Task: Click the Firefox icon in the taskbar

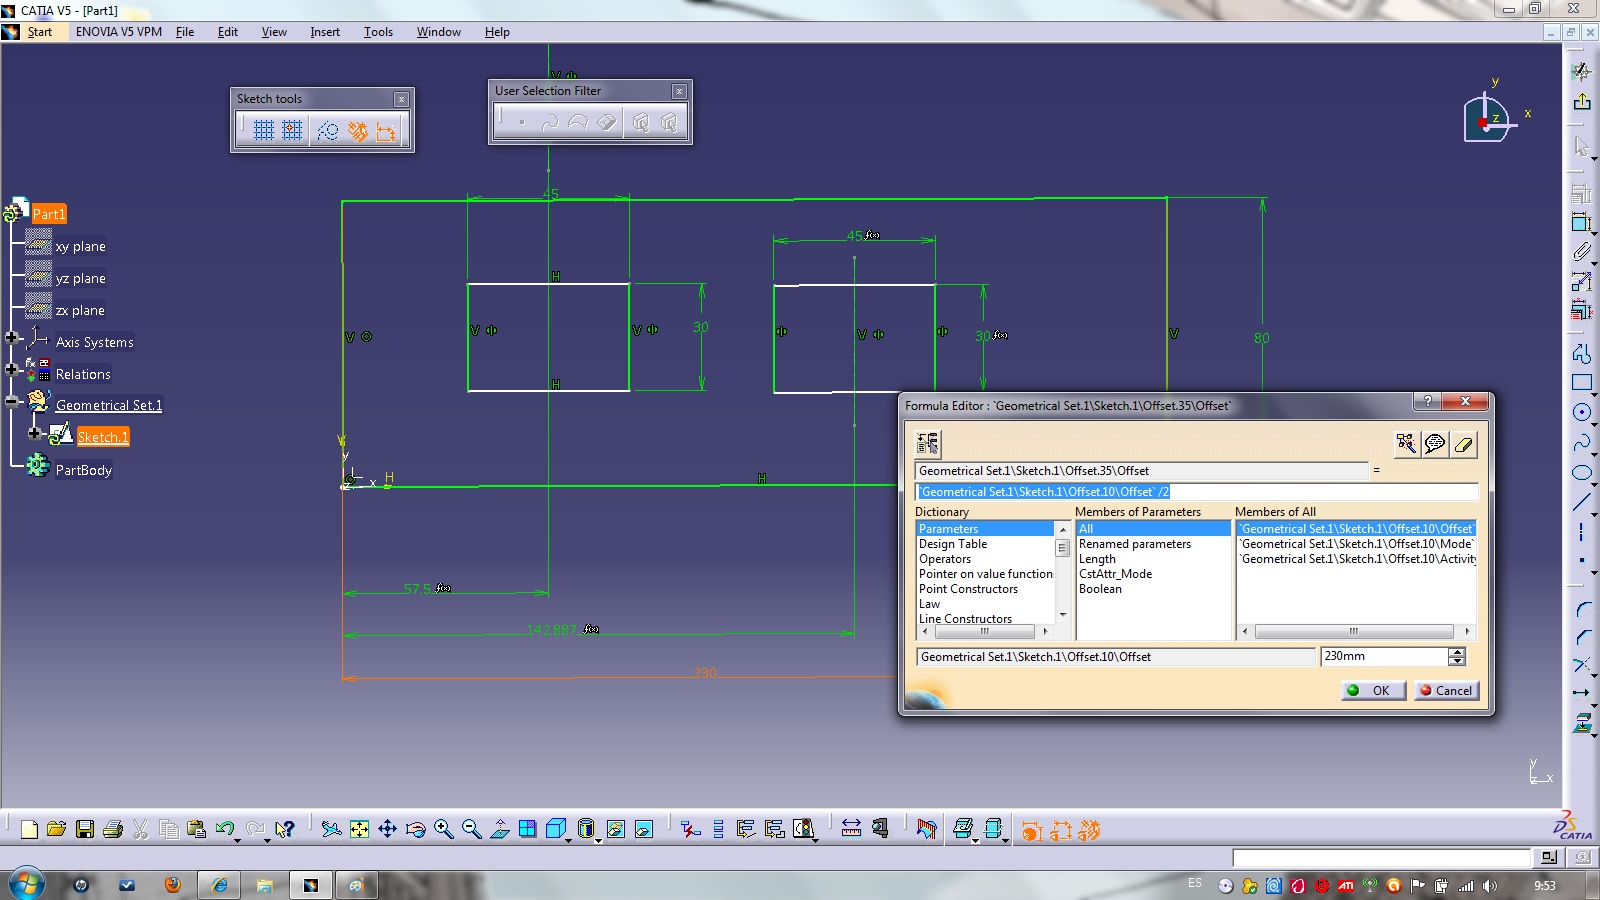Action: point(173,885)
